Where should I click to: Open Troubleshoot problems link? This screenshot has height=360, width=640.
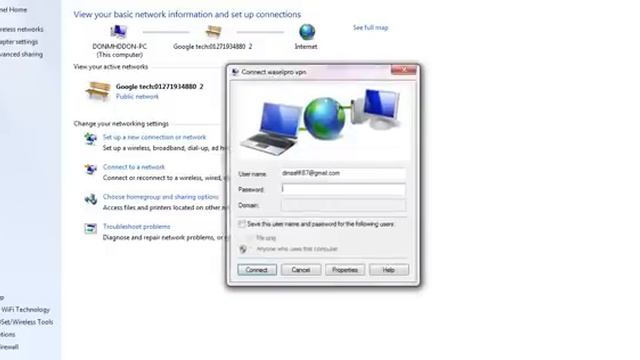(136, 227)
